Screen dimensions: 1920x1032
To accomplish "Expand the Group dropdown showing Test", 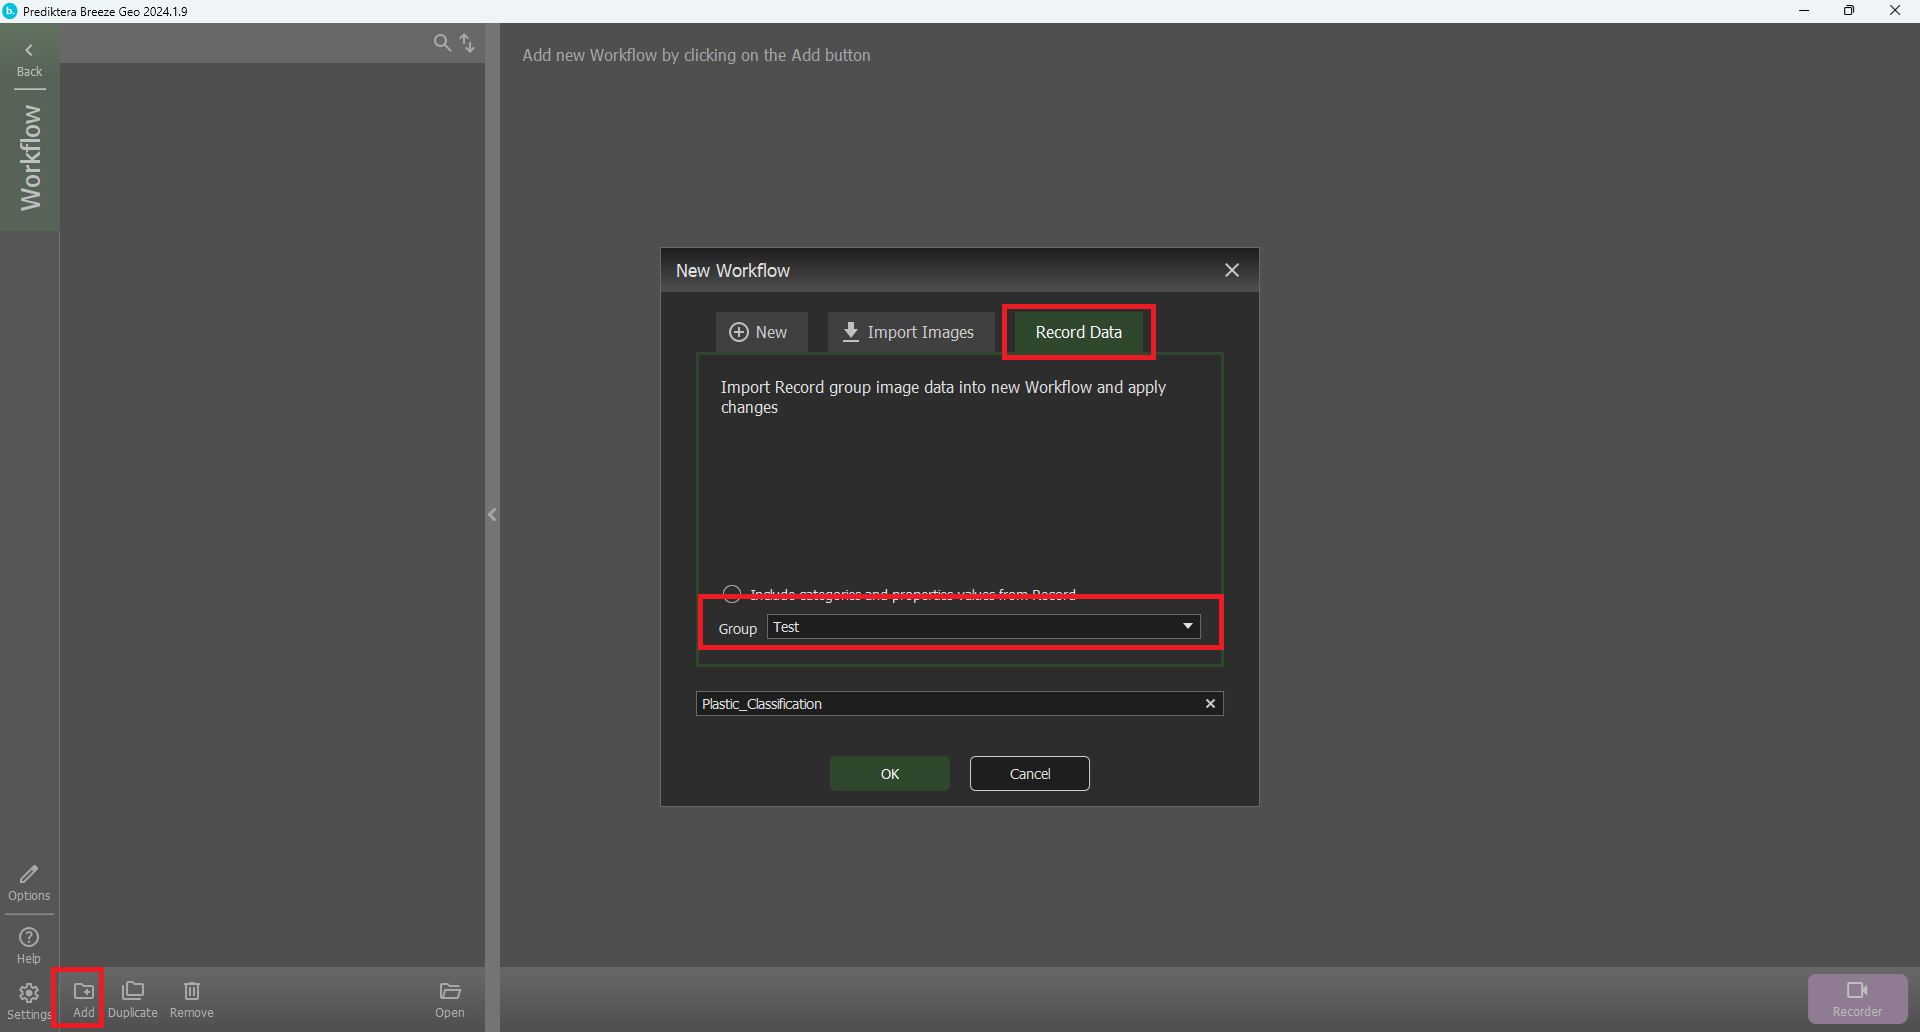I will 1188,627.
